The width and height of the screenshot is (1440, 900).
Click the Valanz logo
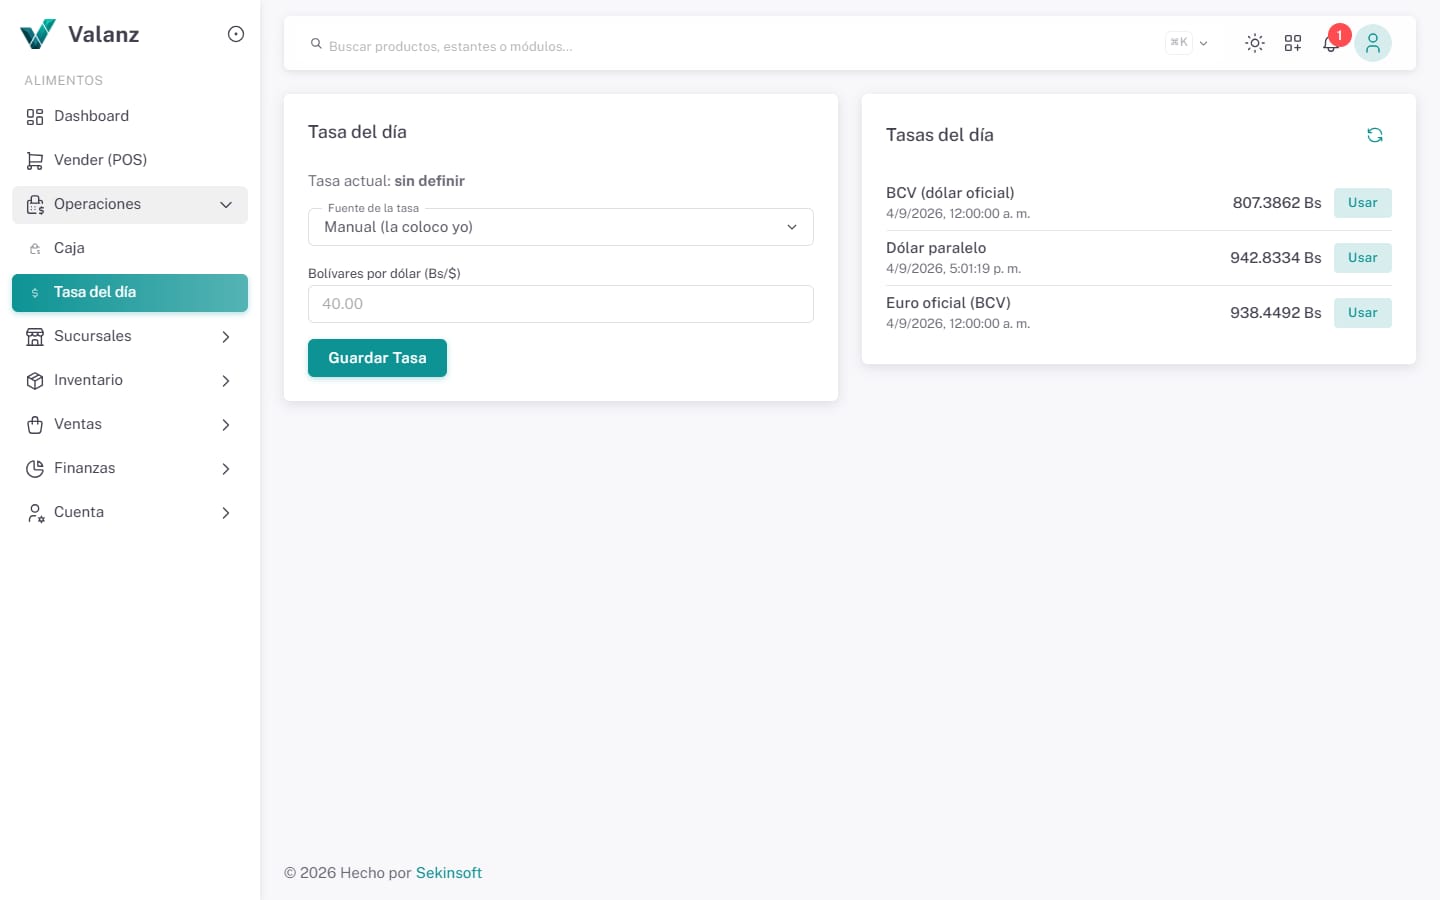(x=80, y=34)
